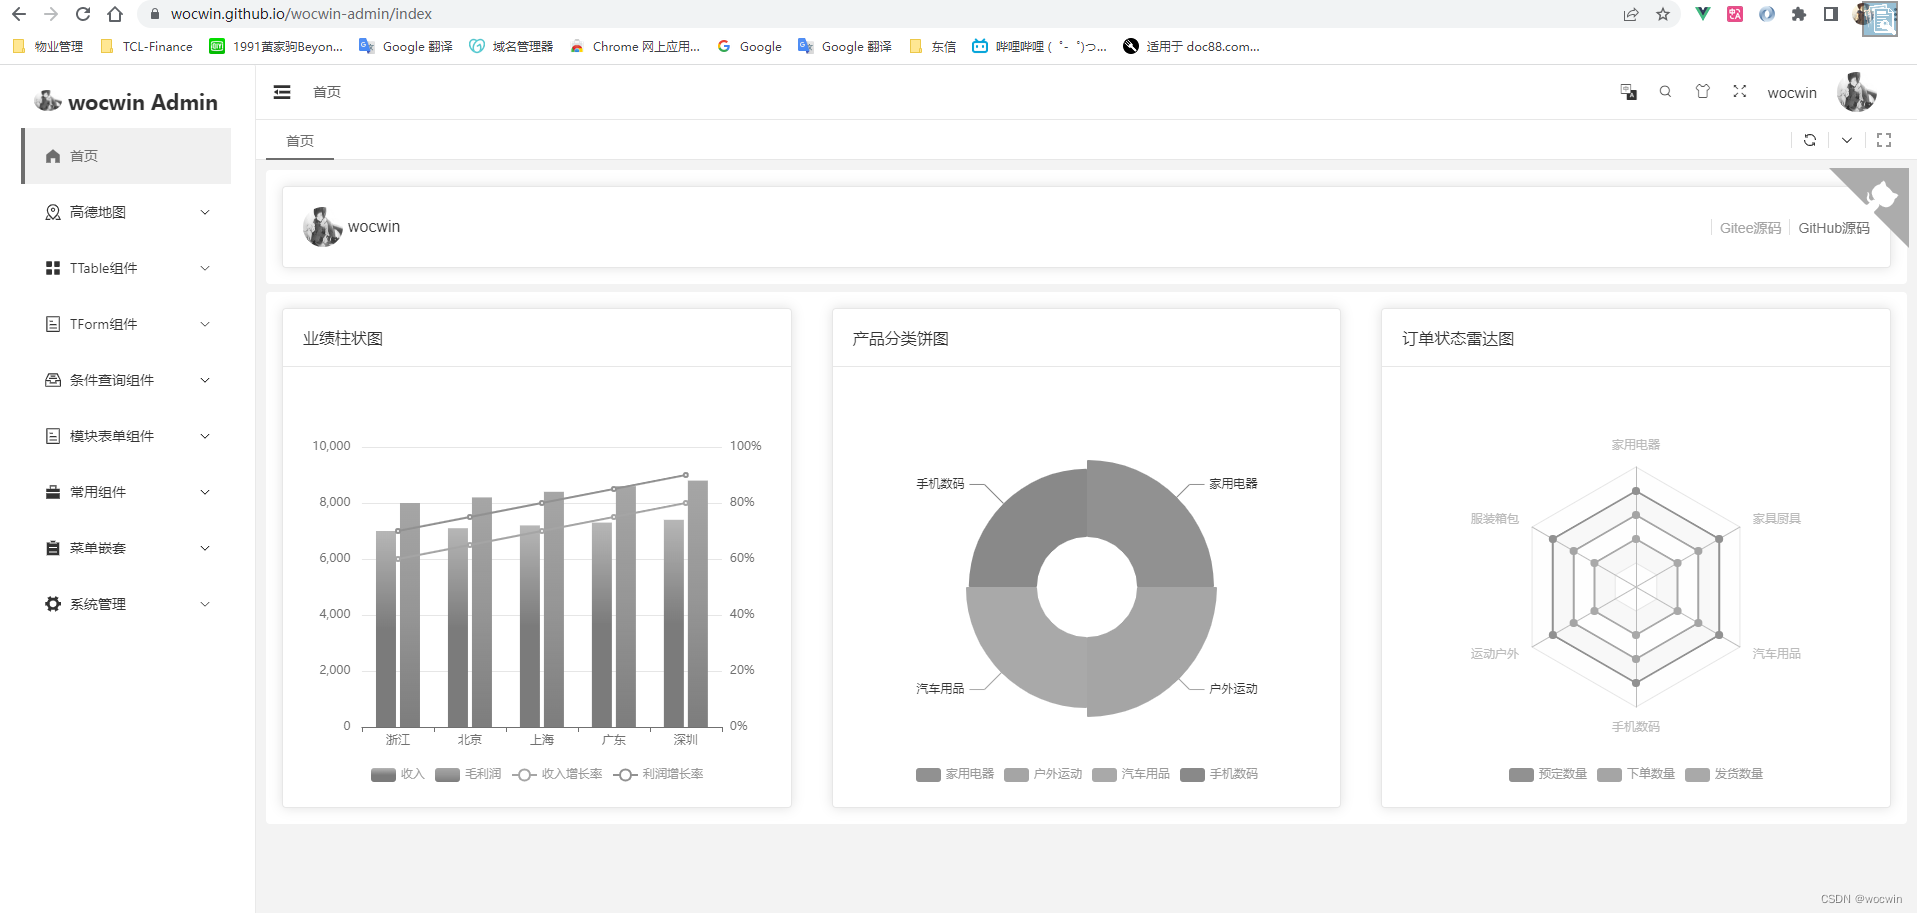Toggle 预定数量 in the radar chart legend
The image size is (1917, 913).
point(1548,774)
